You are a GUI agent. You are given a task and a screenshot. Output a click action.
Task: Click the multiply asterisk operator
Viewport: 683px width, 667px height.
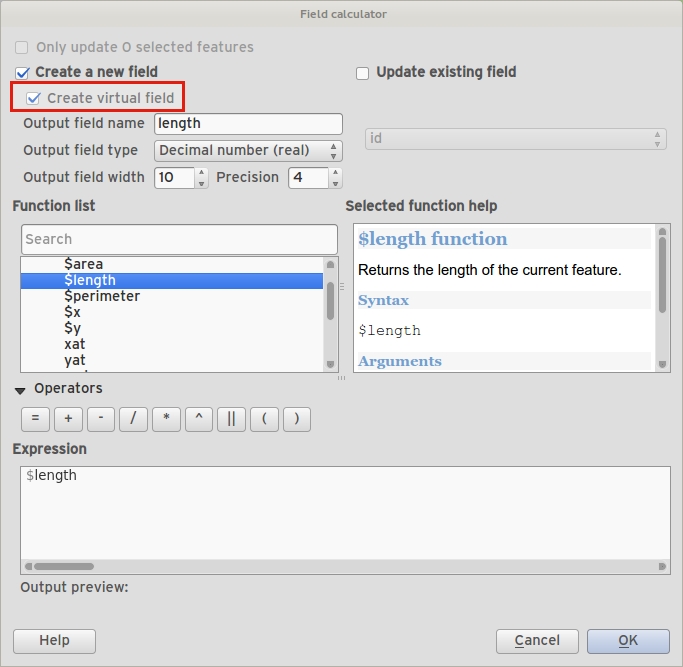[166, 419]
